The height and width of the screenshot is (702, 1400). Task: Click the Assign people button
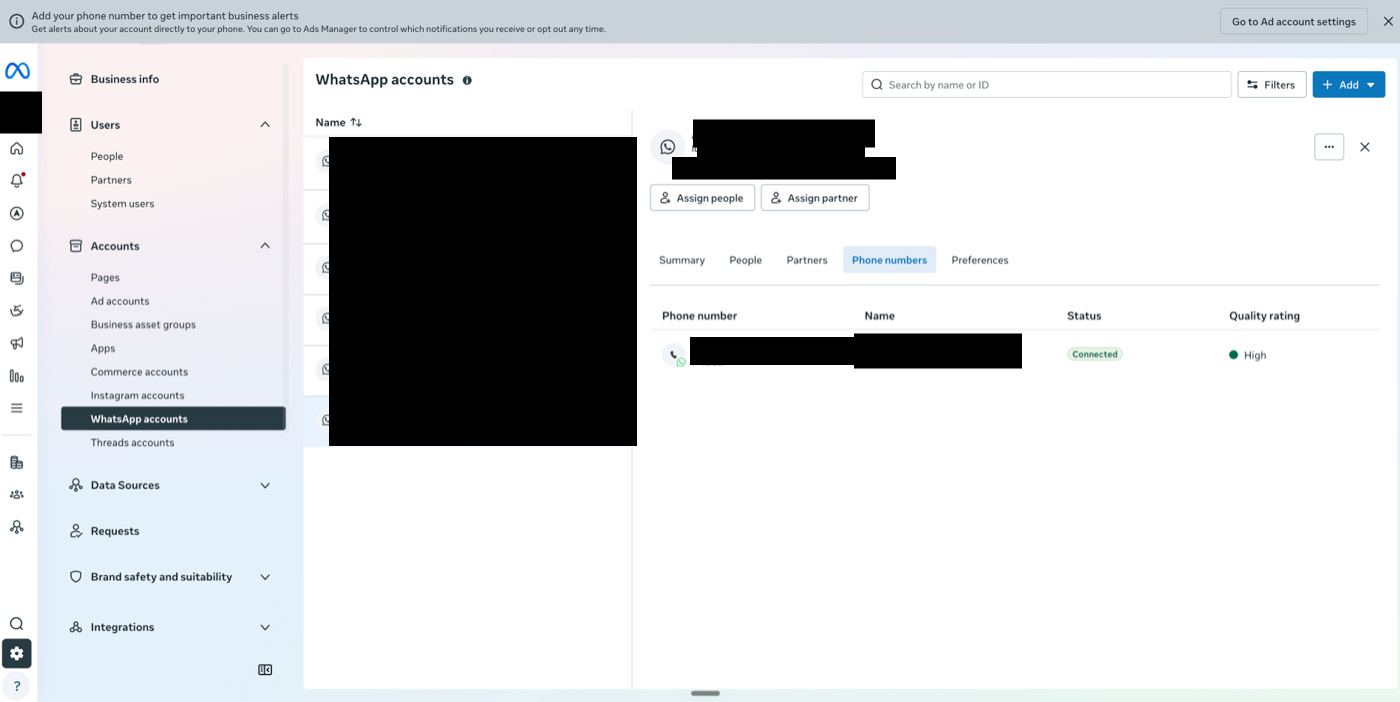pyautogui.click(x=702, y=198)
